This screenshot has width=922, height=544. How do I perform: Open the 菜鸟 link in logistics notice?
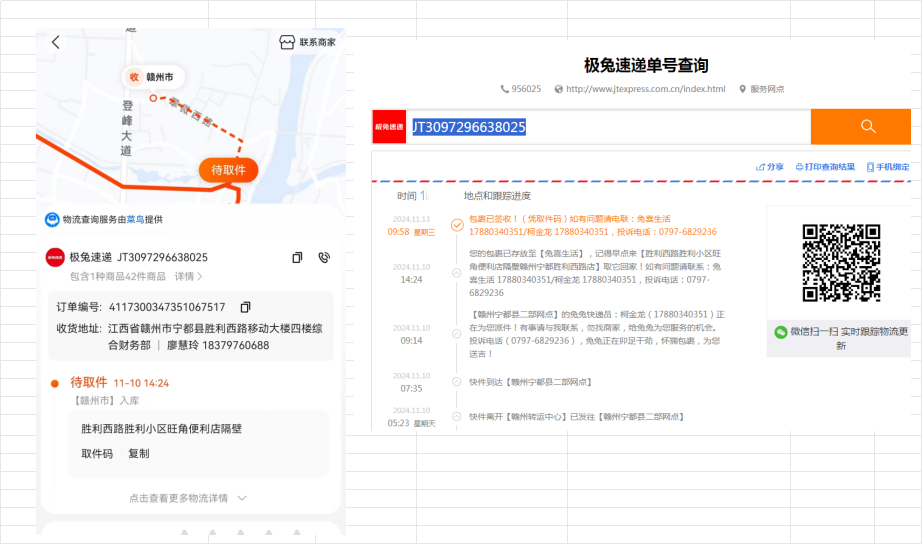[135, 219]
